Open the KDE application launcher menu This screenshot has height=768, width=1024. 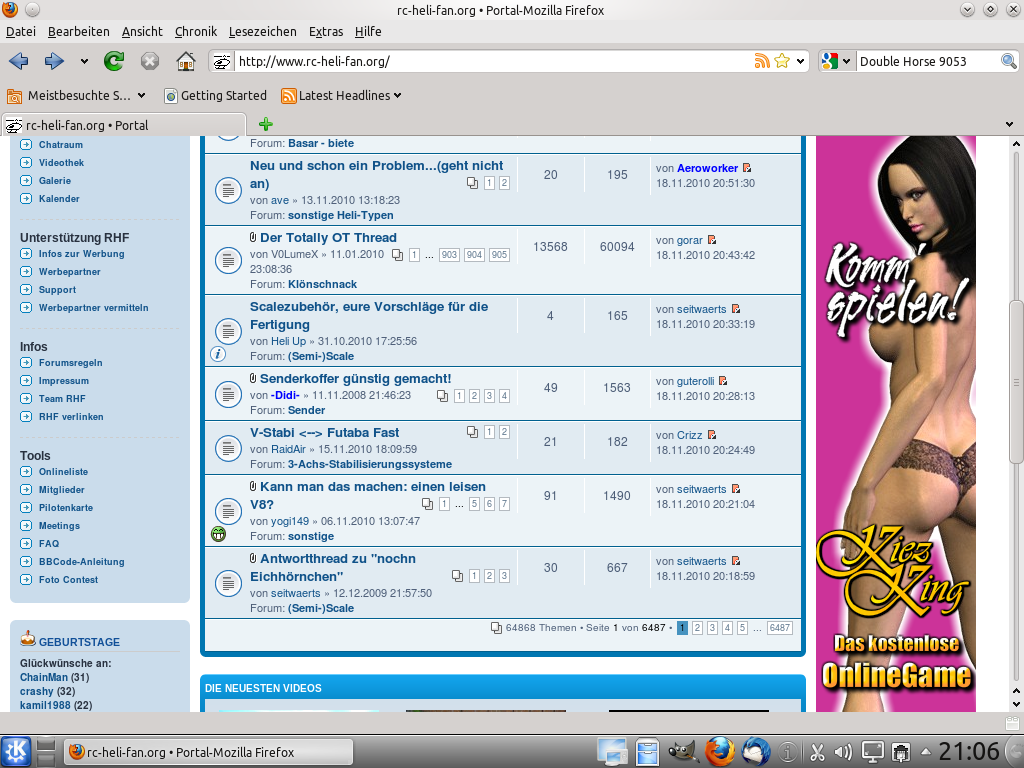click(x=16, y=751)
